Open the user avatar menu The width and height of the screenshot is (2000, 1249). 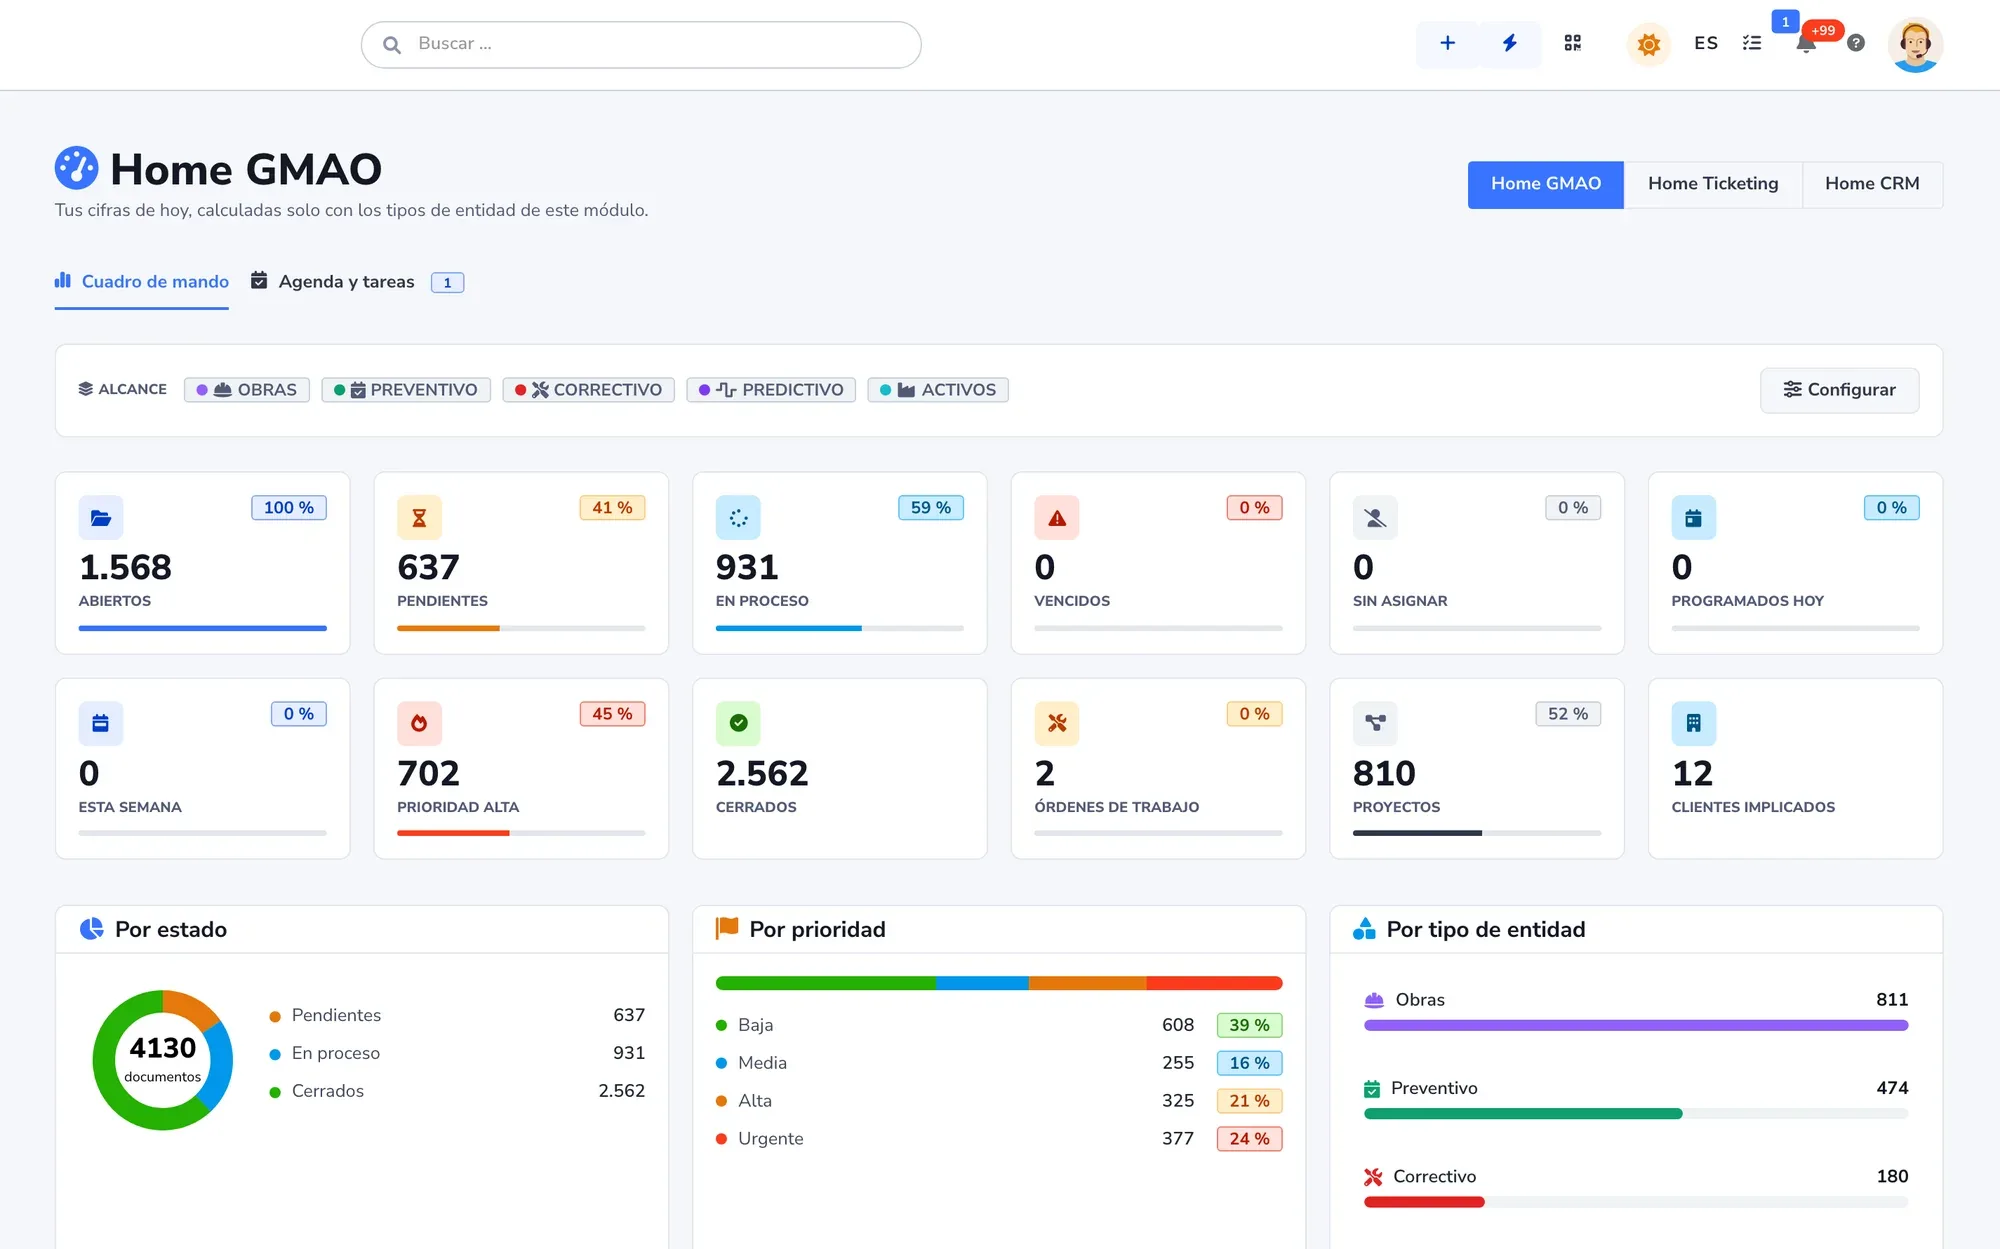1915,45
